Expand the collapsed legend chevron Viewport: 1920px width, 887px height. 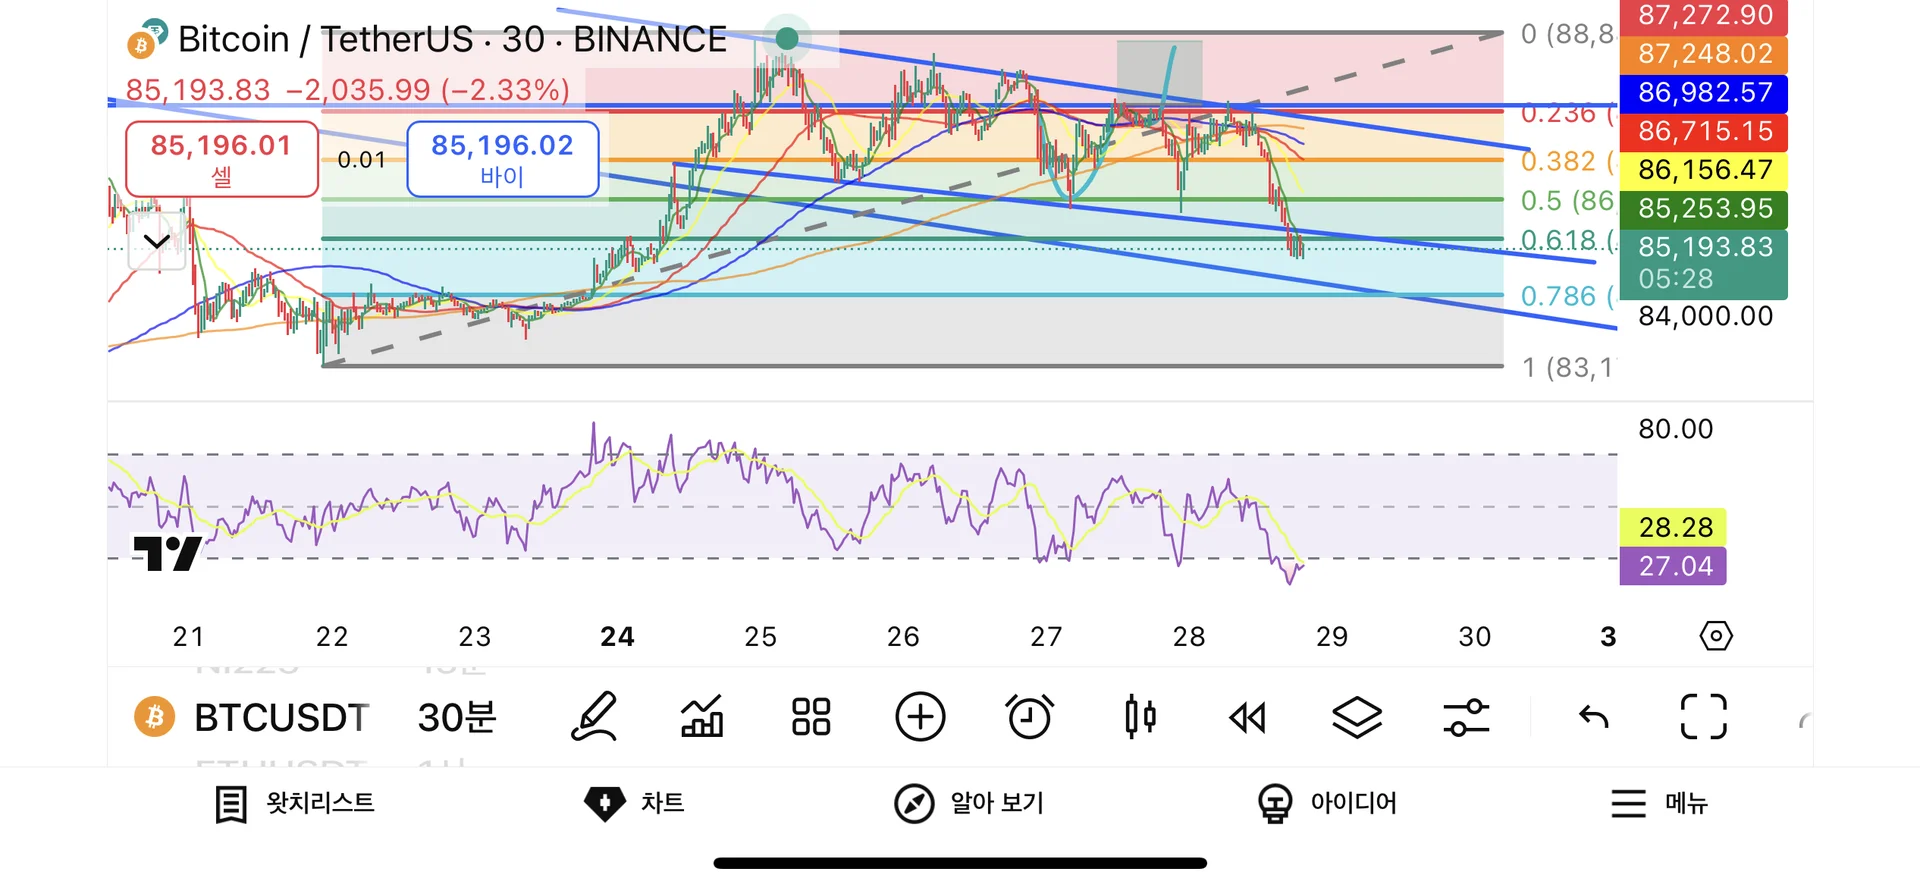(157, 241)
